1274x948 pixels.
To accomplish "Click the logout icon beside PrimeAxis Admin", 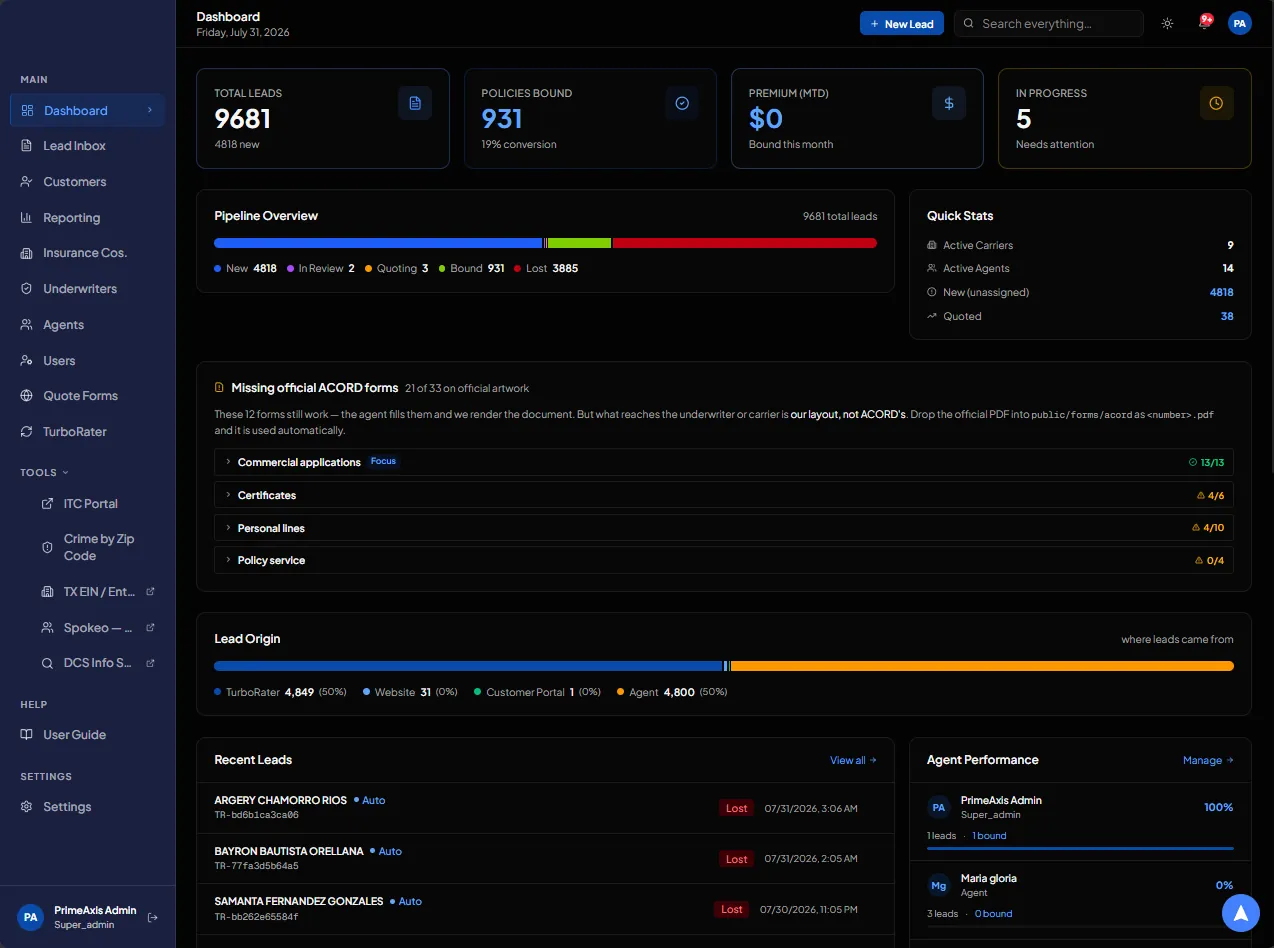I will point(153,917).
